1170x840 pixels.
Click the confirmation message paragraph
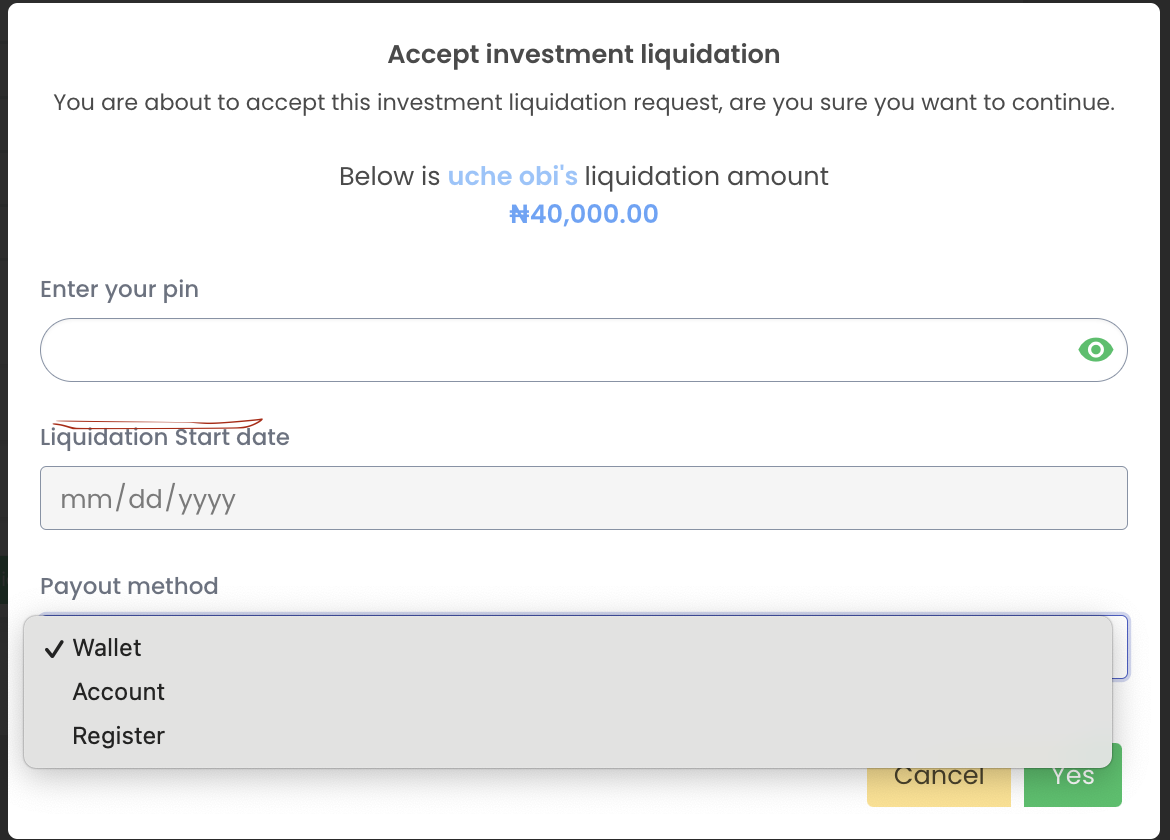[583, 103]
